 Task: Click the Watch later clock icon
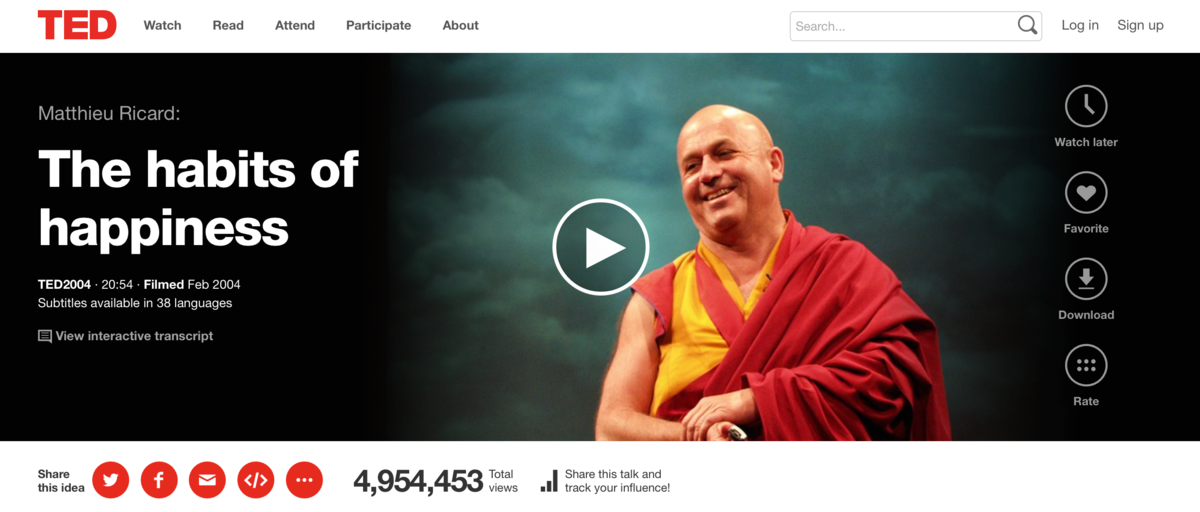click(1086, 106)
